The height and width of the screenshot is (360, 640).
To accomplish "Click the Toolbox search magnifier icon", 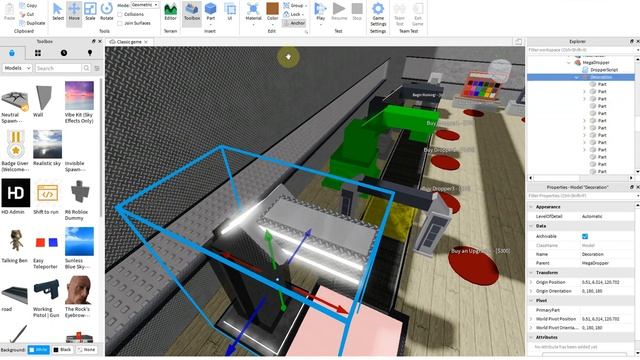I will (x=86, y=68).
